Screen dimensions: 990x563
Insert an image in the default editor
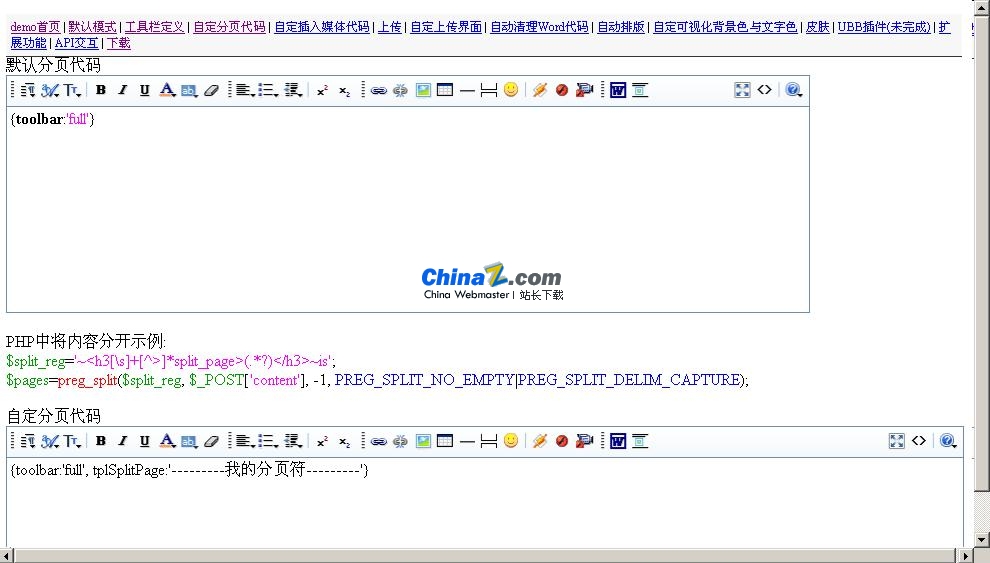(423, 90)
